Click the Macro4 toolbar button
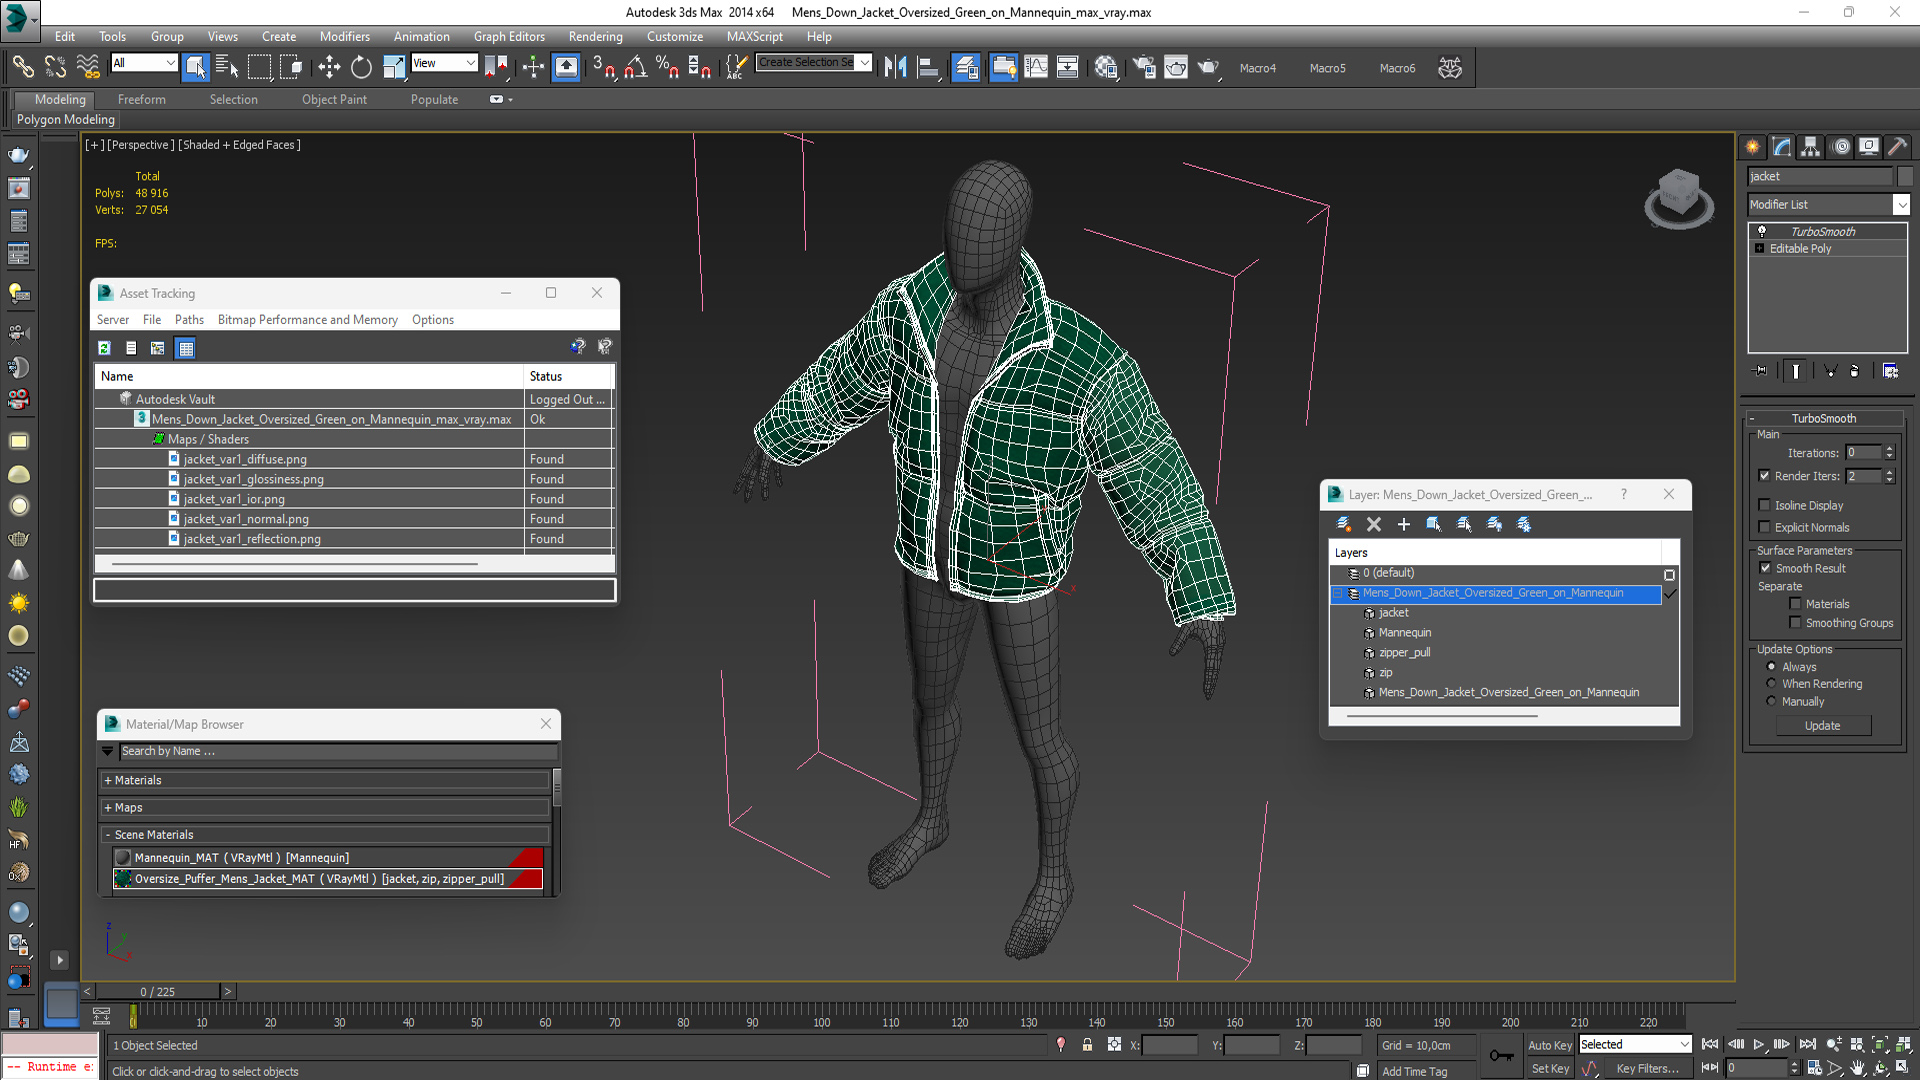This screenshot has width=1920, height=1080. (x=1257, y=68)
